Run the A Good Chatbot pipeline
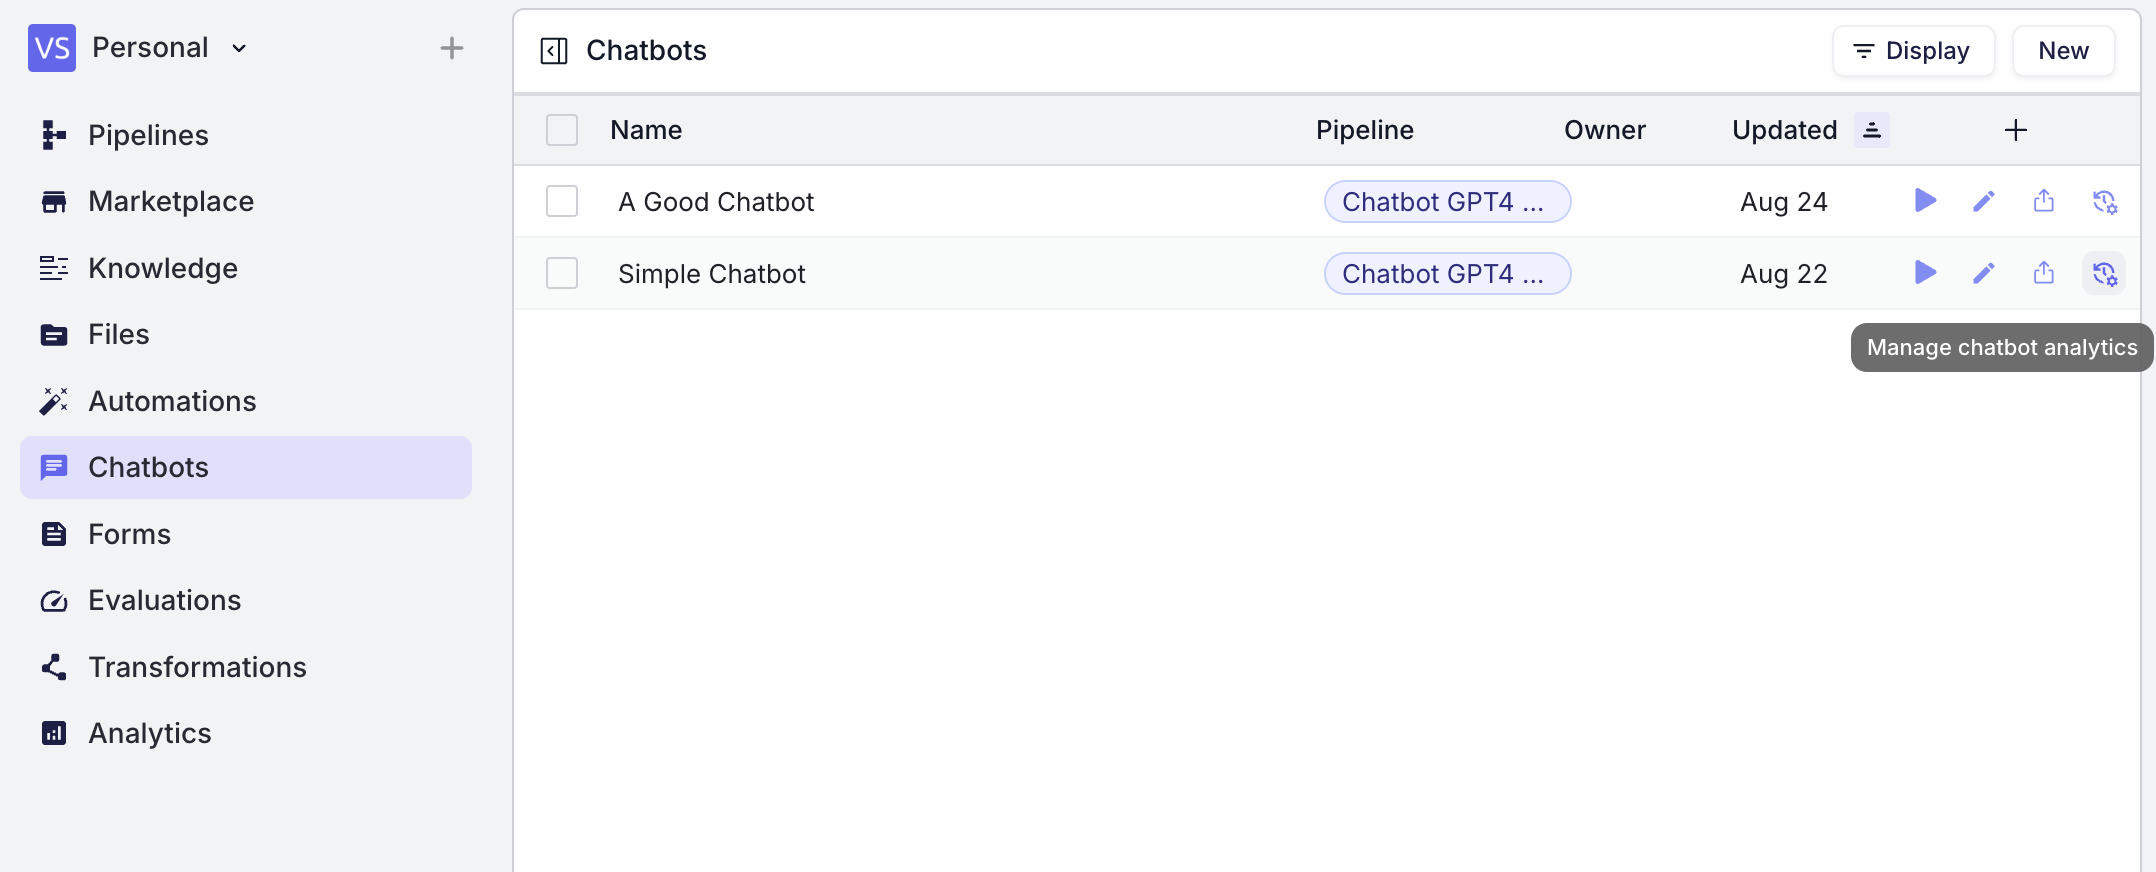Viewport: 2156px width, 872px height. coord(1924,201)
